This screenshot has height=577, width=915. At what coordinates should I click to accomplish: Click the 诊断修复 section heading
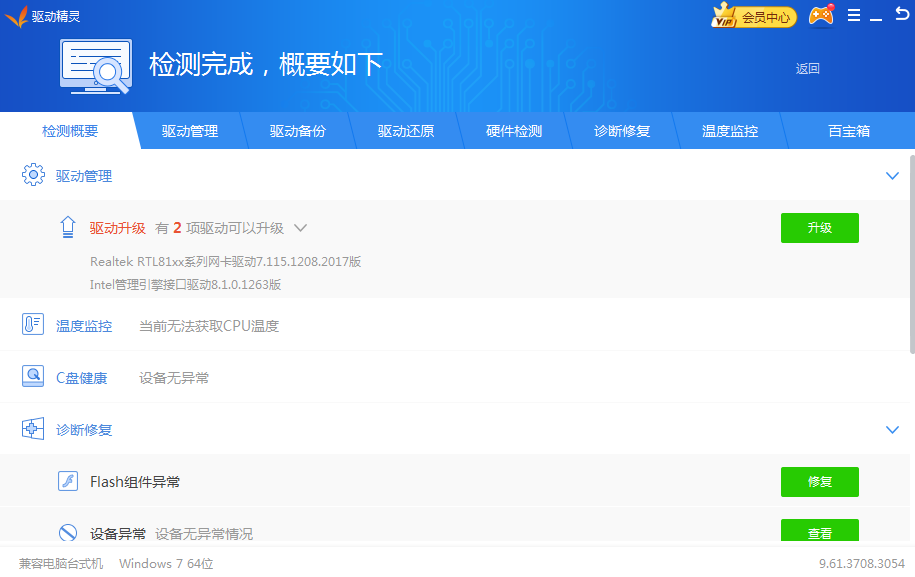83,430
